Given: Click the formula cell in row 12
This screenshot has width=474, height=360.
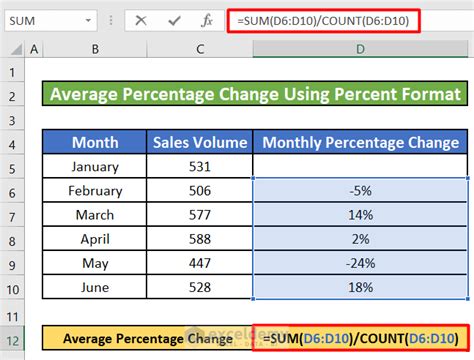Looking at the screenshot, I should point(361,338).
